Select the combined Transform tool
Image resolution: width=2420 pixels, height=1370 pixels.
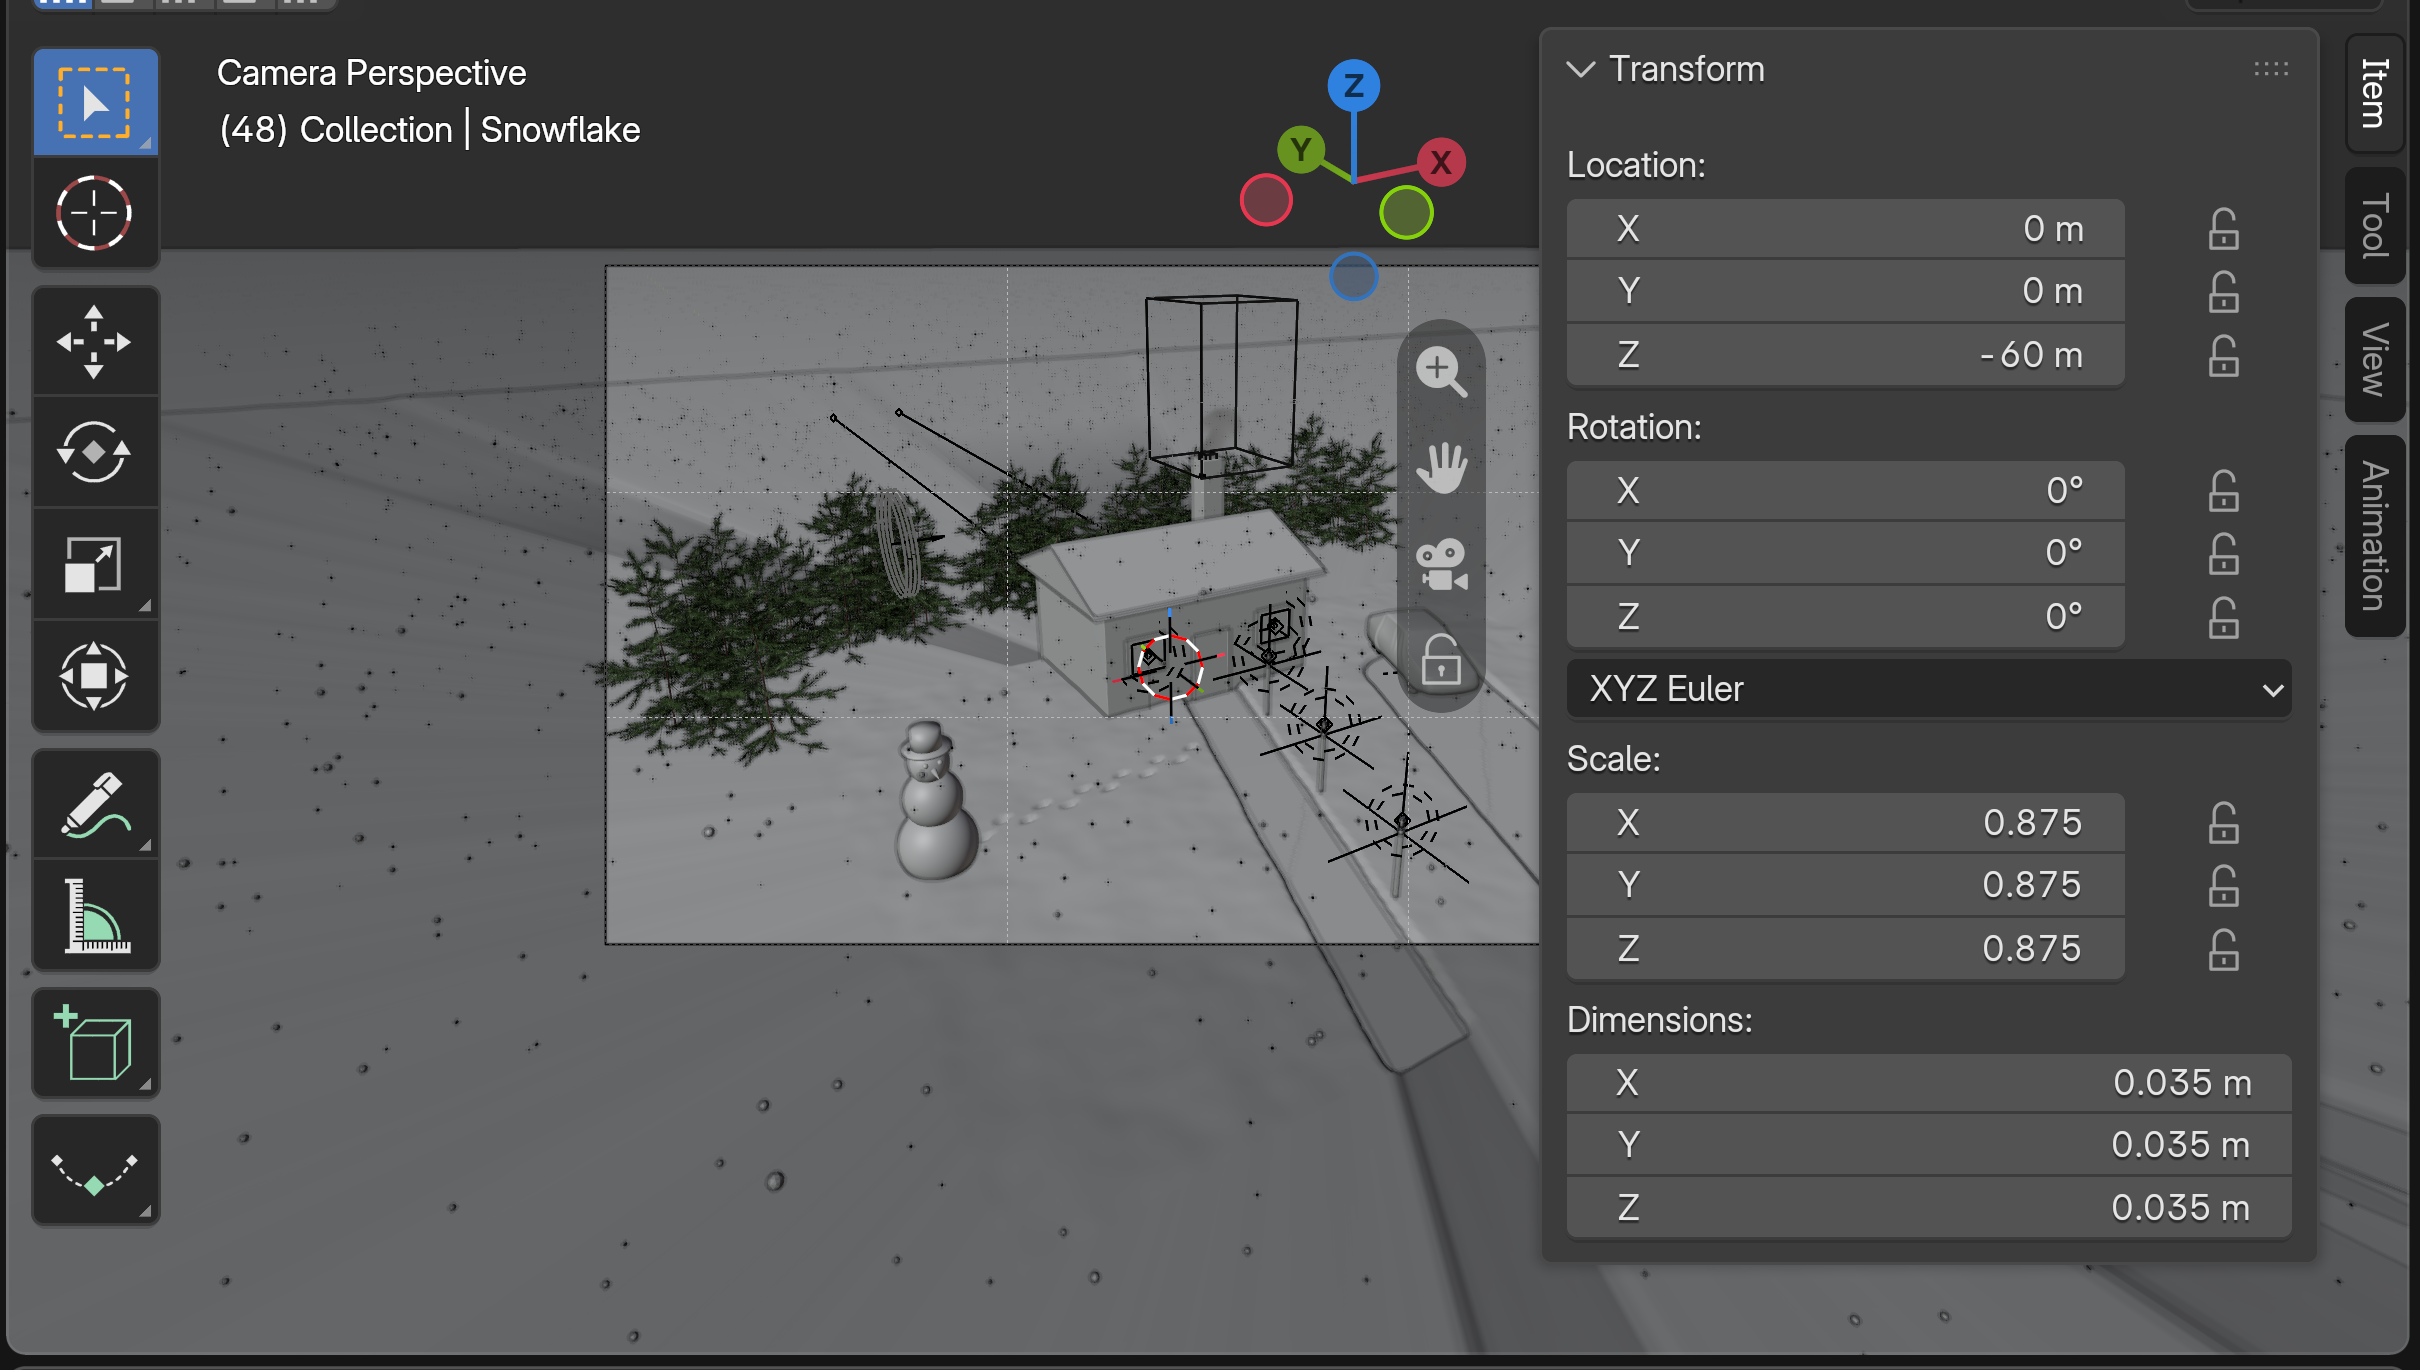(x=95, y=677)
